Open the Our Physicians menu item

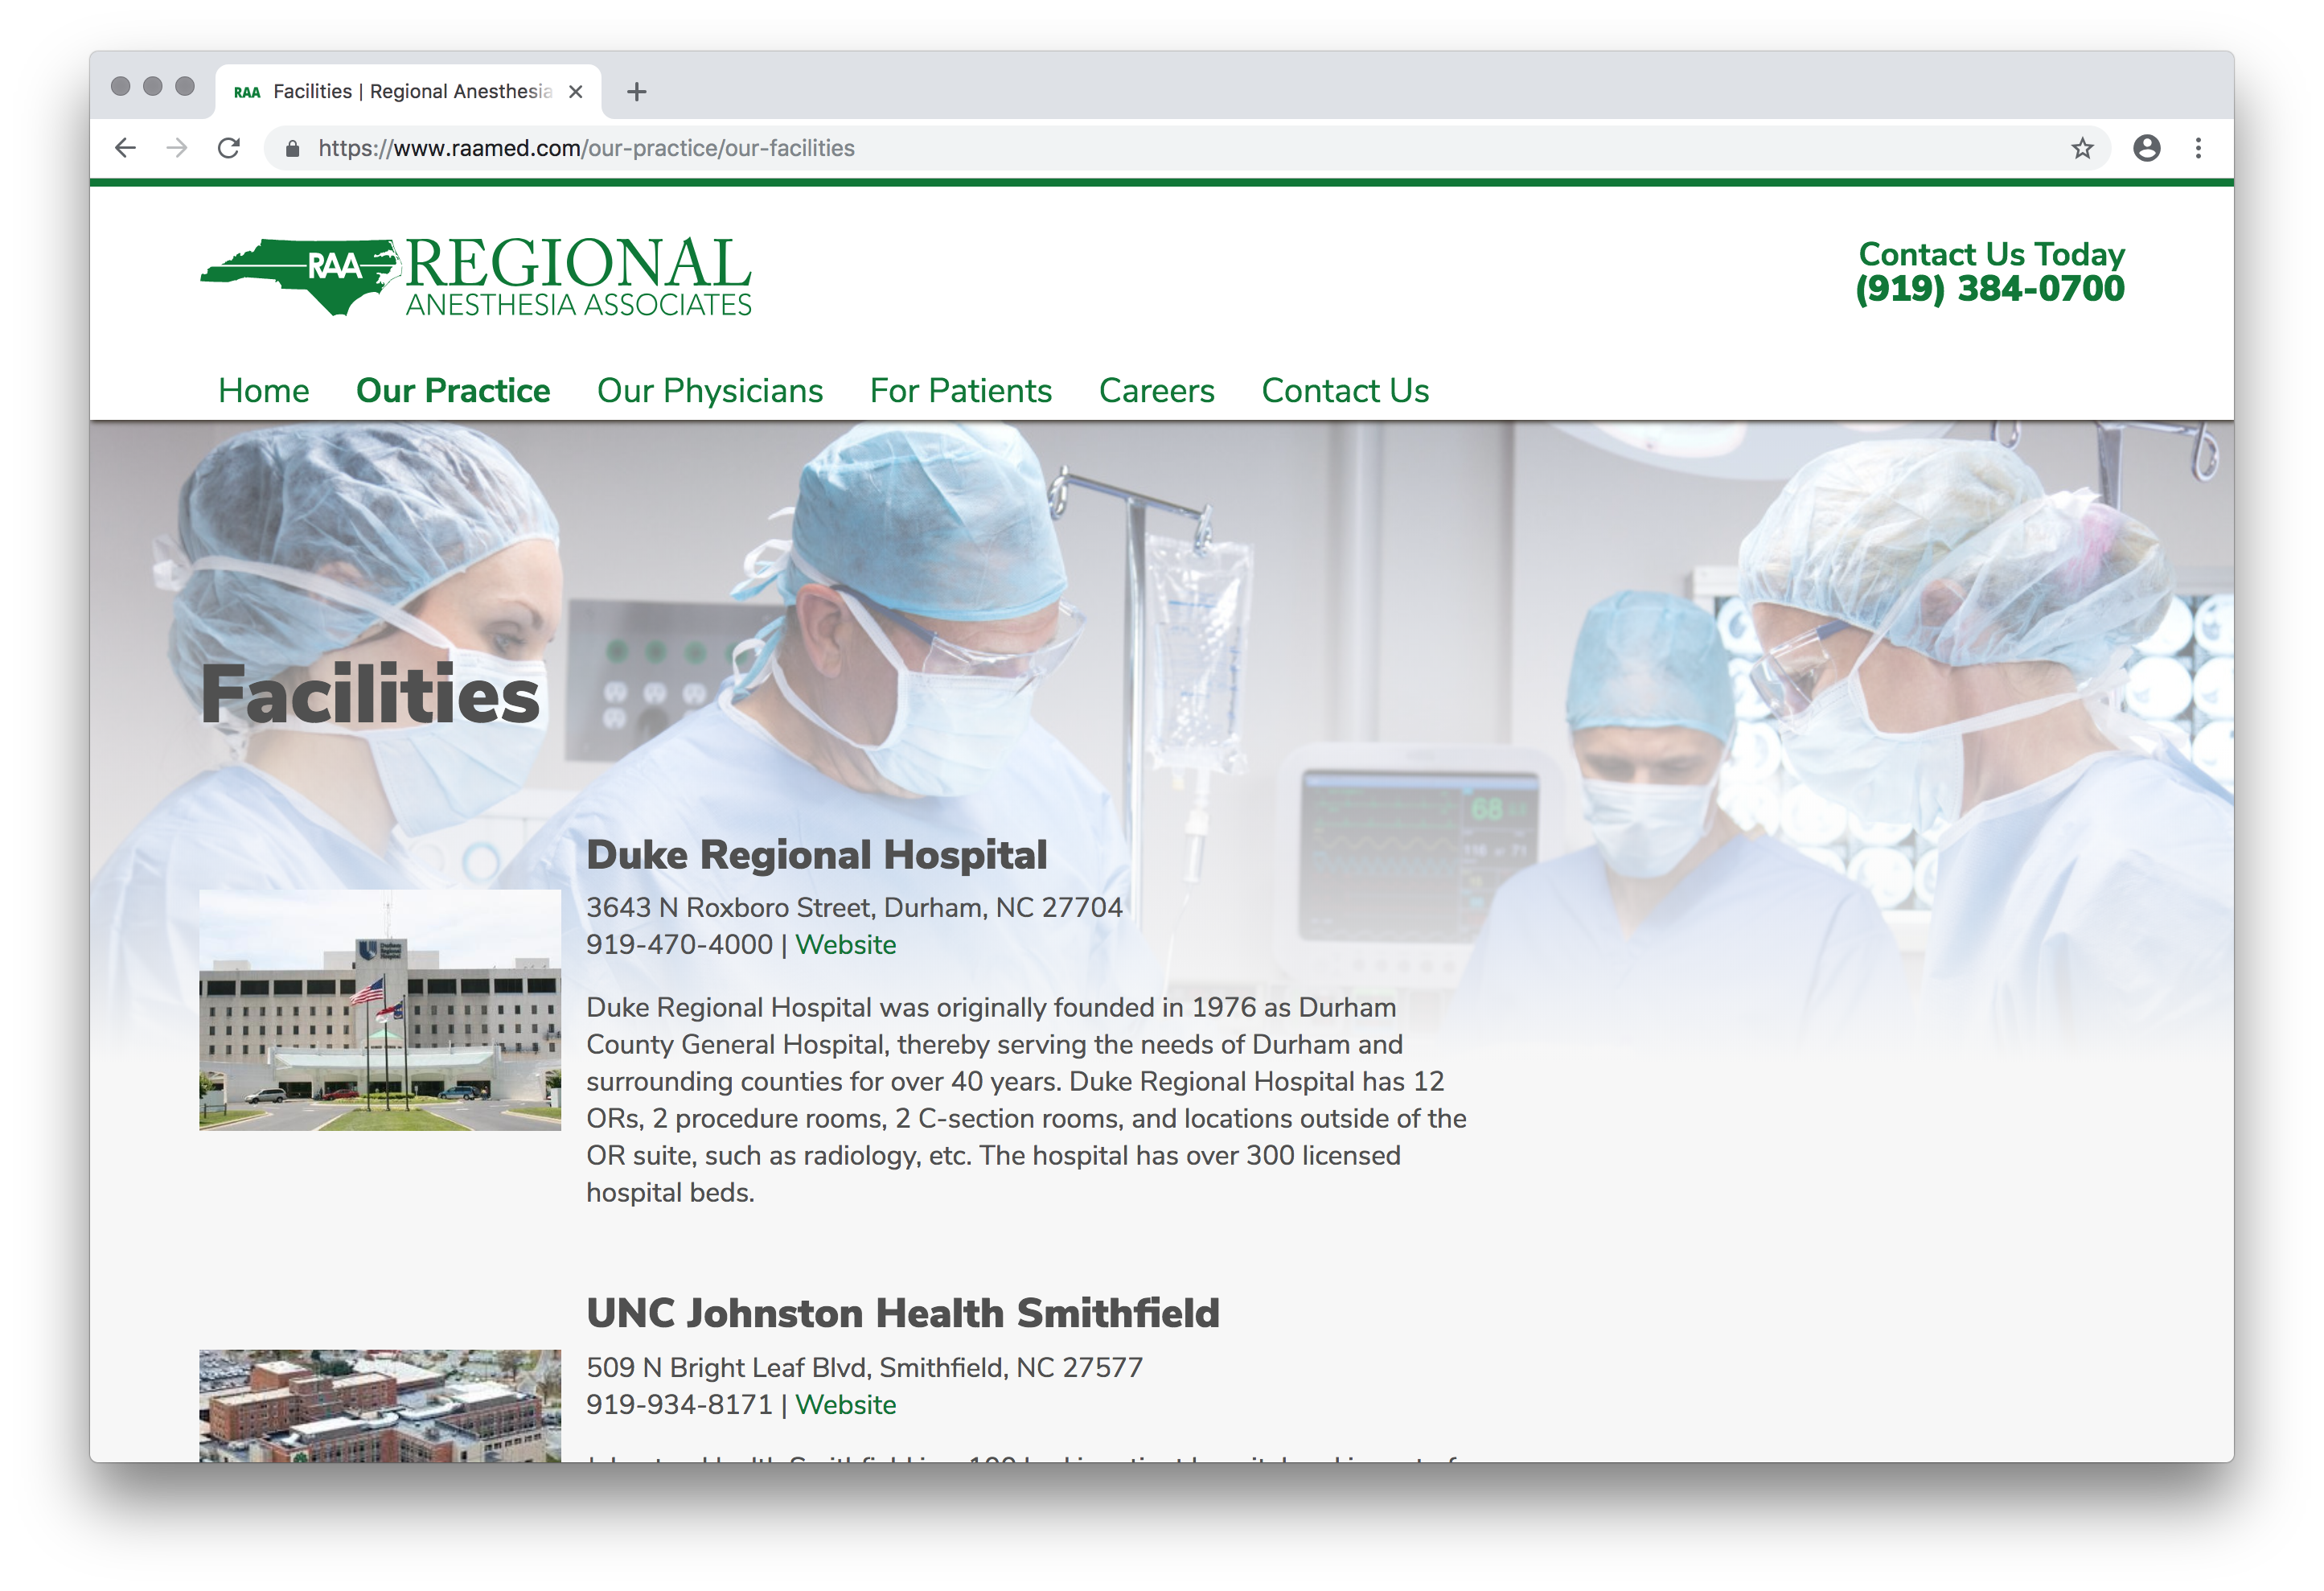[x=710, y=390]
